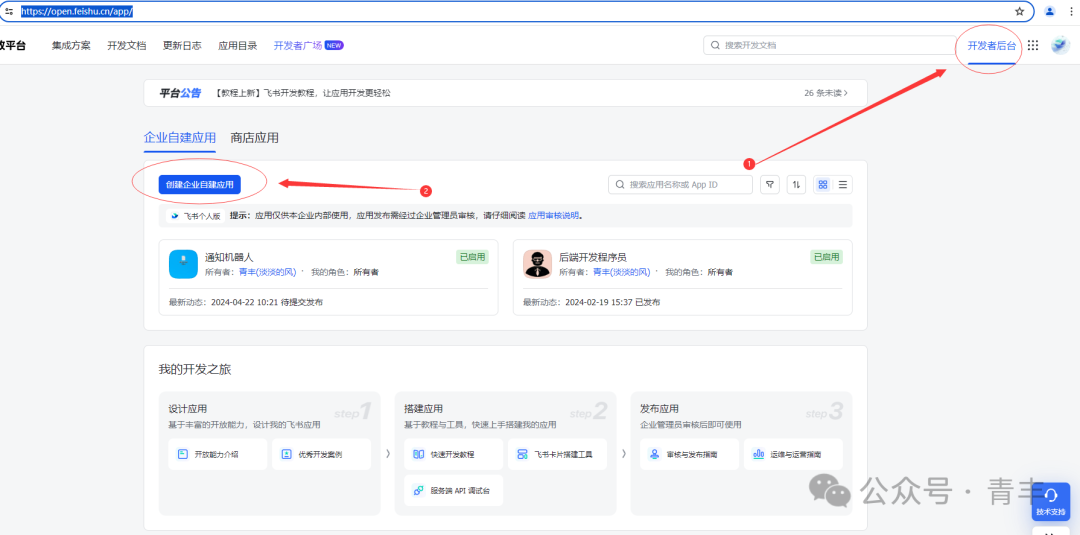Open 开发文档 in top navigation
The width and height of the screenshot is (1080, 535).
pos(127,45)
